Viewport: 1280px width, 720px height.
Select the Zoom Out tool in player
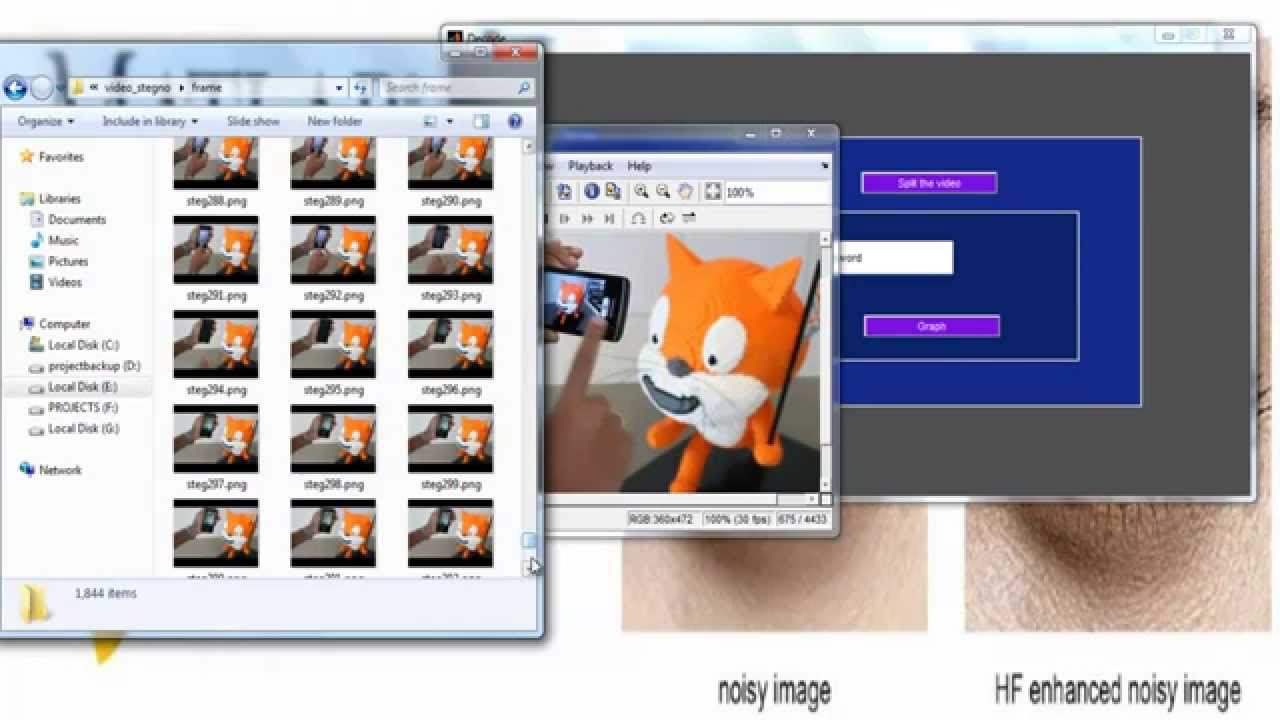pyautogui.click(x=662, y=192)
